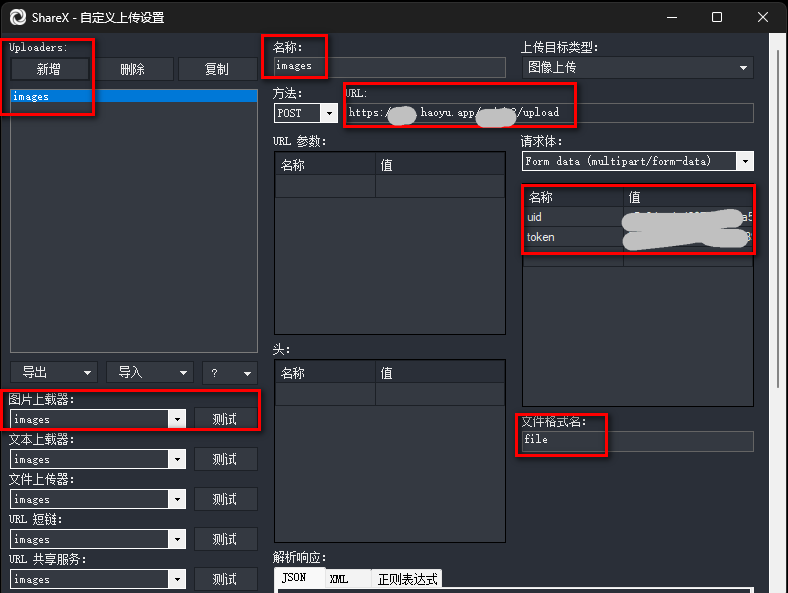Click the 值 column header in 头 table

(x=440, y=372)
